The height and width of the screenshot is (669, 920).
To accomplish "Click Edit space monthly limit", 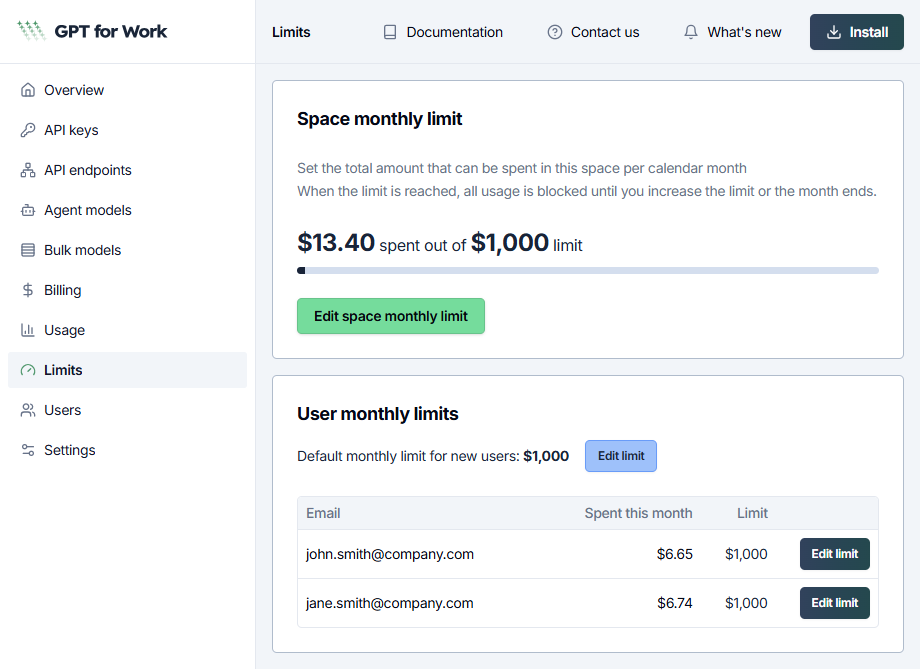I will pos(390,315).
